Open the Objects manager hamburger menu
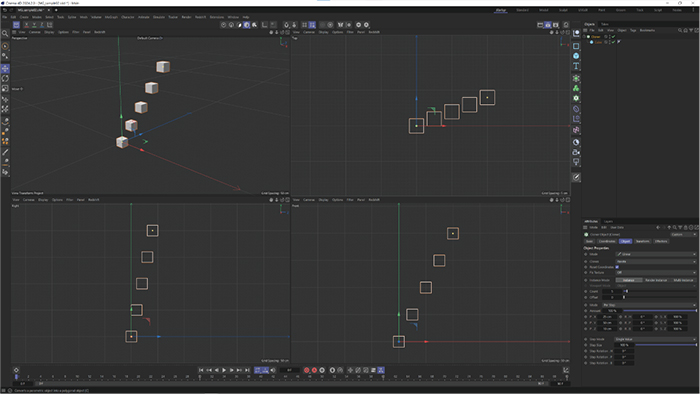Image resolution: width=700 pixels, height=394 pixels. [x=585, y=30]
